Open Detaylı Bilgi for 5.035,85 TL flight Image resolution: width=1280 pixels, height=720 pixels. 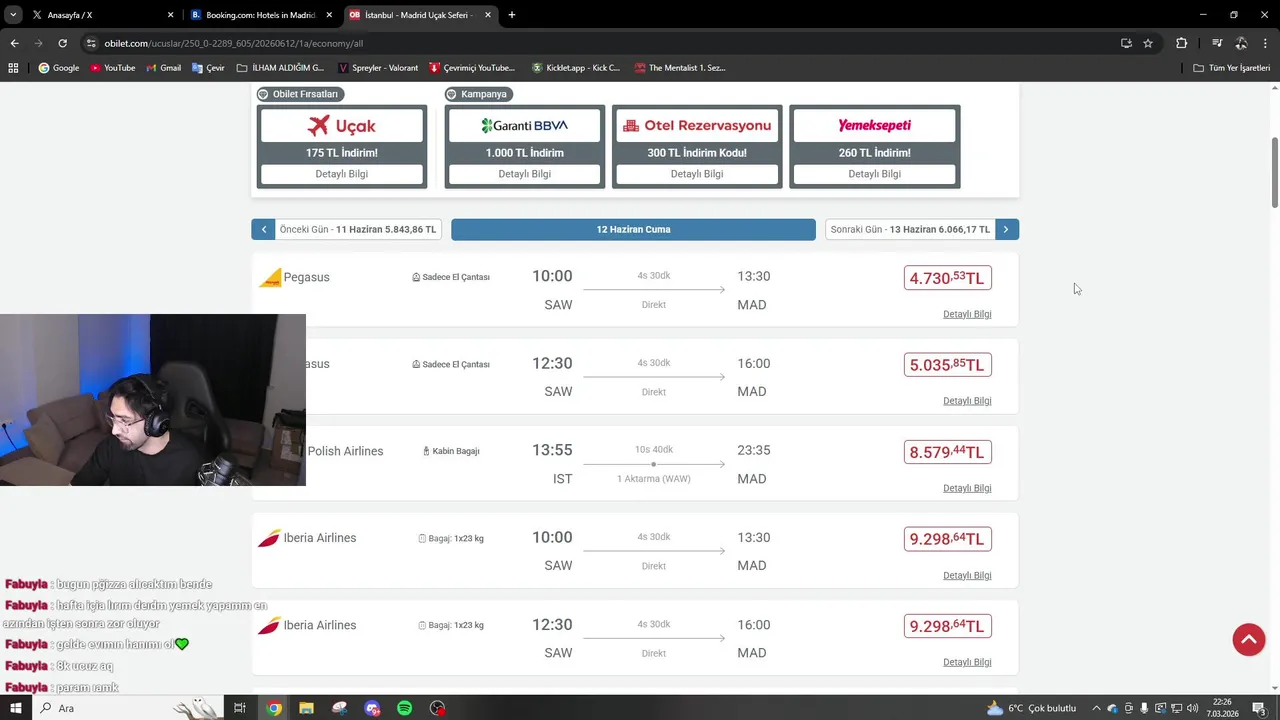point(967,401)
